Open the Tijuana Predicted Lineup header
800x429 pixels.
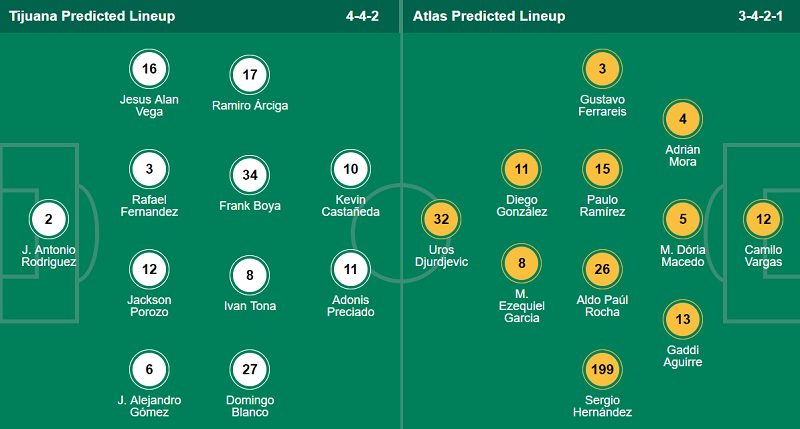[91, 16]
